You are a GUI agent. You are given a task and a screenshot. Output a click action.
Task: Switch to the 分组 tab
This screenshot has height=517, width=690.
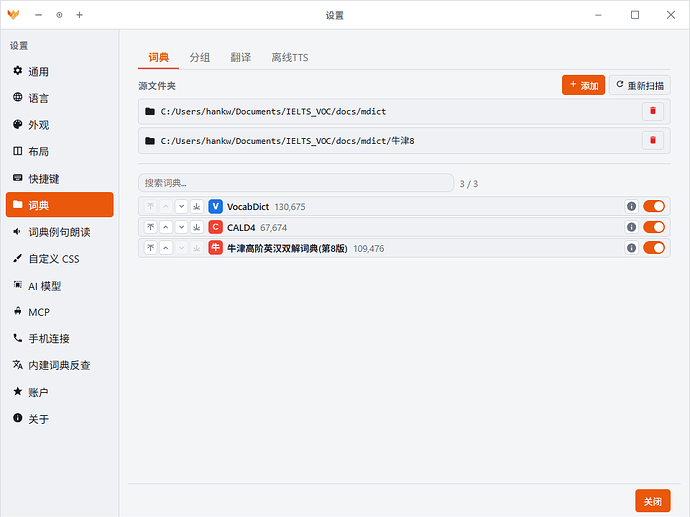(200, 58)
